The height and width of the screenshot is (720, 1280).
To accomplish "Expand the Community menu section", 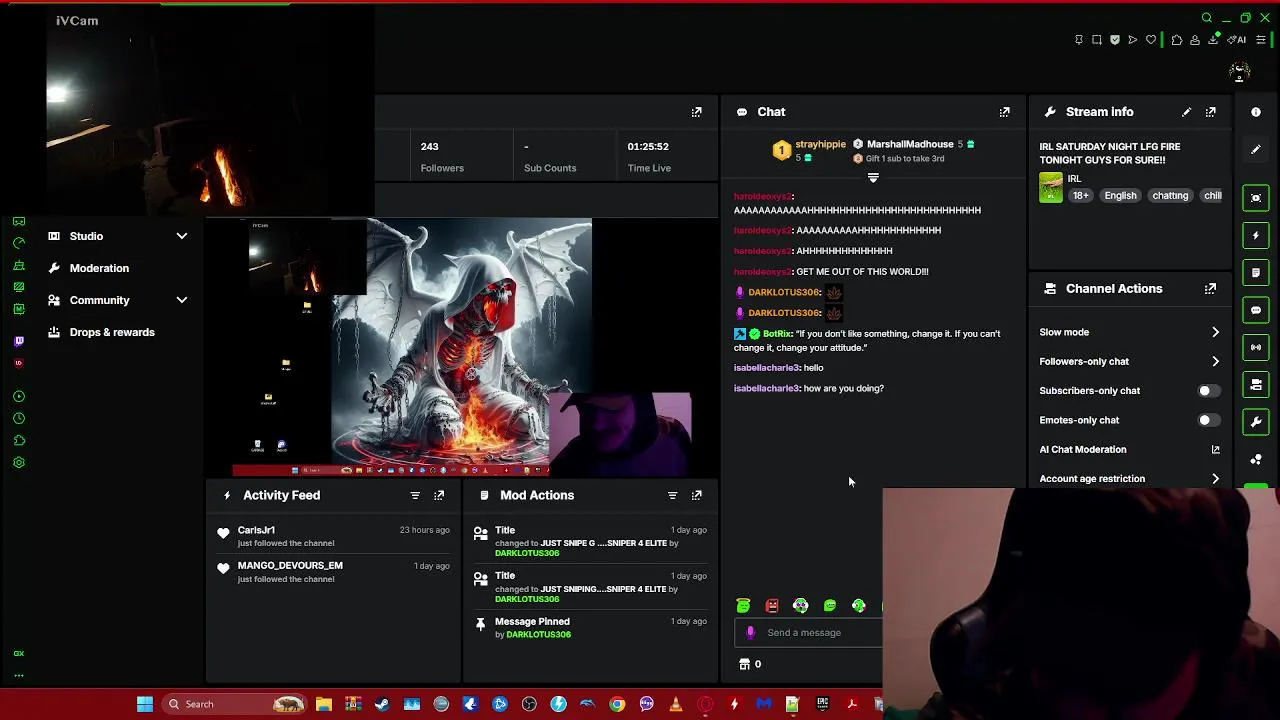I will coord(182,301).
